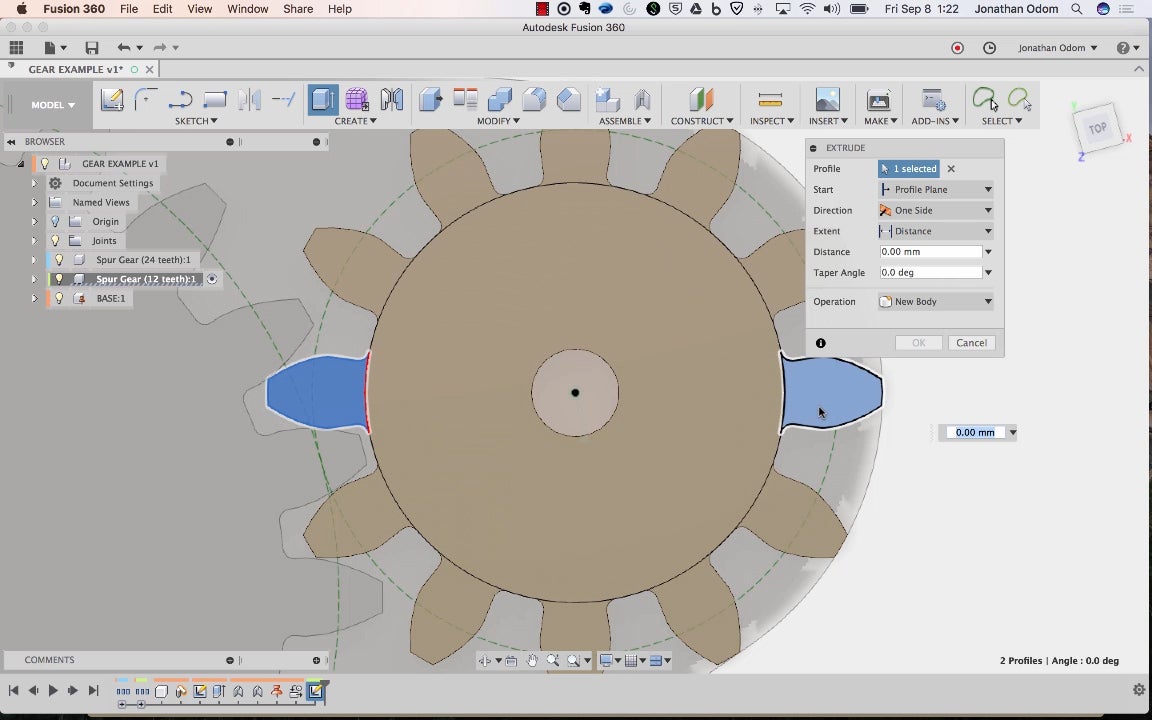The image size is (1152, 720).
Task: Open the Operation dropdown showing New Body
Action: (x=936, y=302)
